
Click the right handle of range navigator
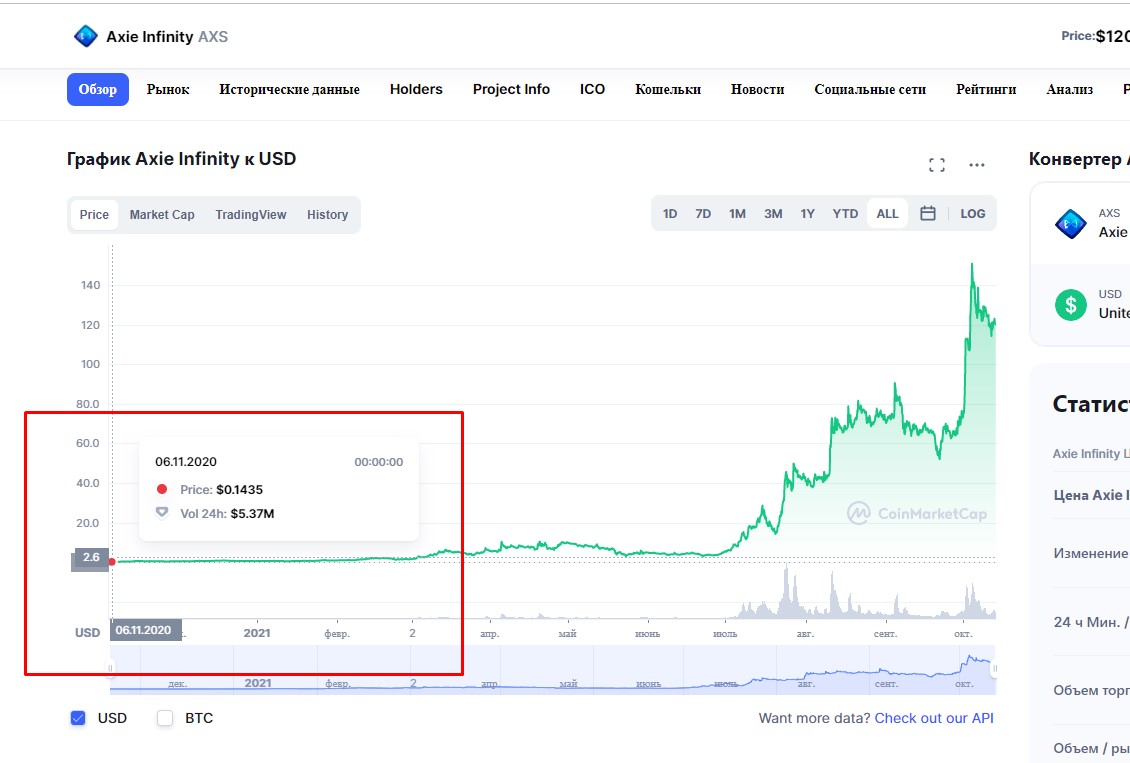(995, 669)
